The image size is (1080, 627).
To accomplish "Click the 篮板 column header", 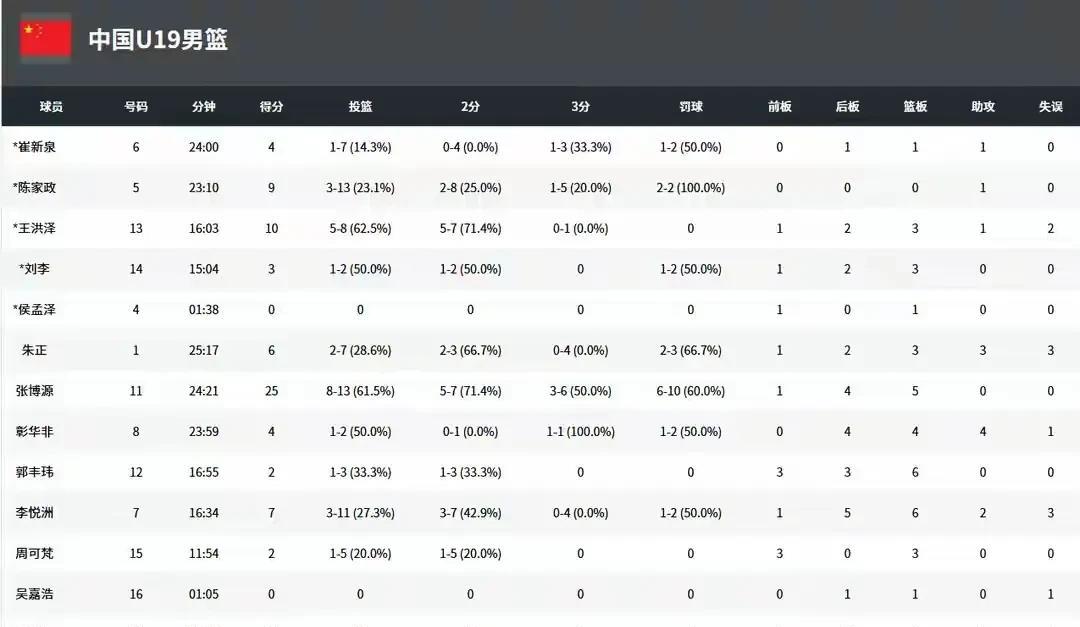I will click(x=915, y=106).
